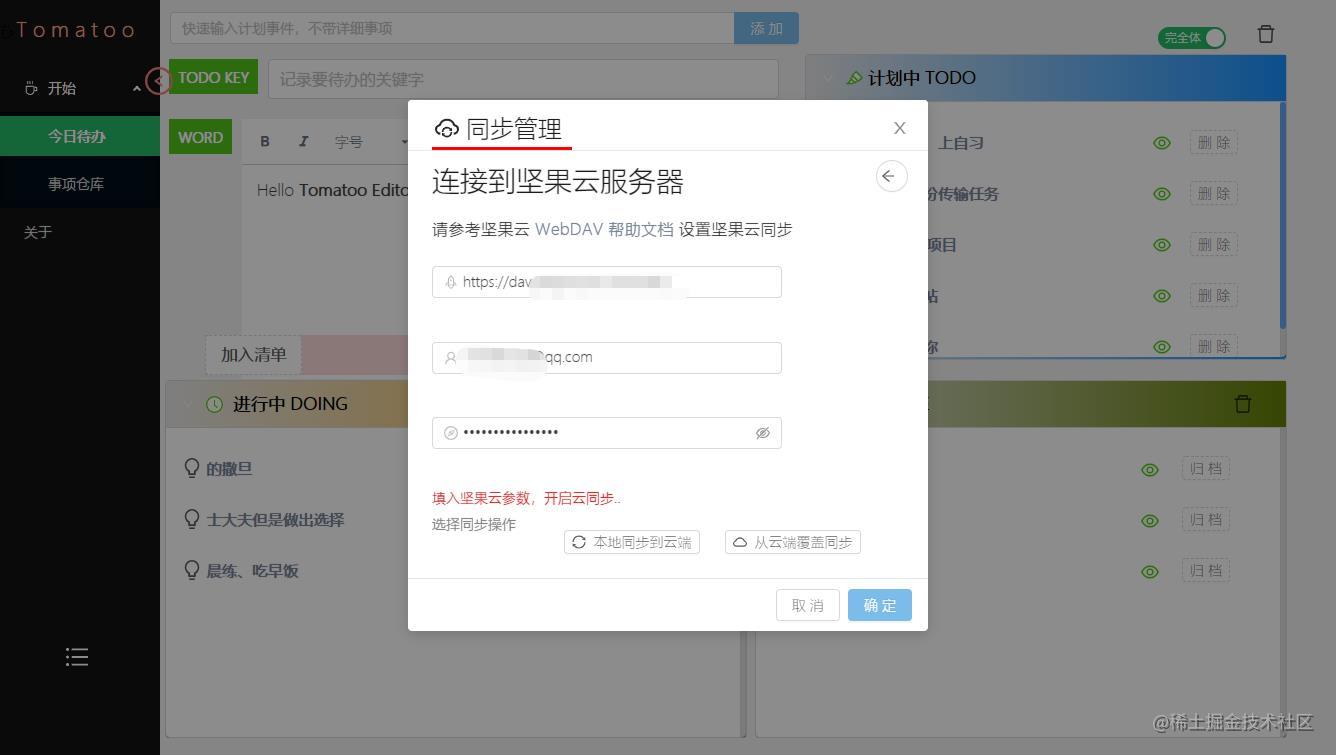1336x755 pixels.
Task: Toggle italic in editor toolbar
Action: tap(303, 141)
